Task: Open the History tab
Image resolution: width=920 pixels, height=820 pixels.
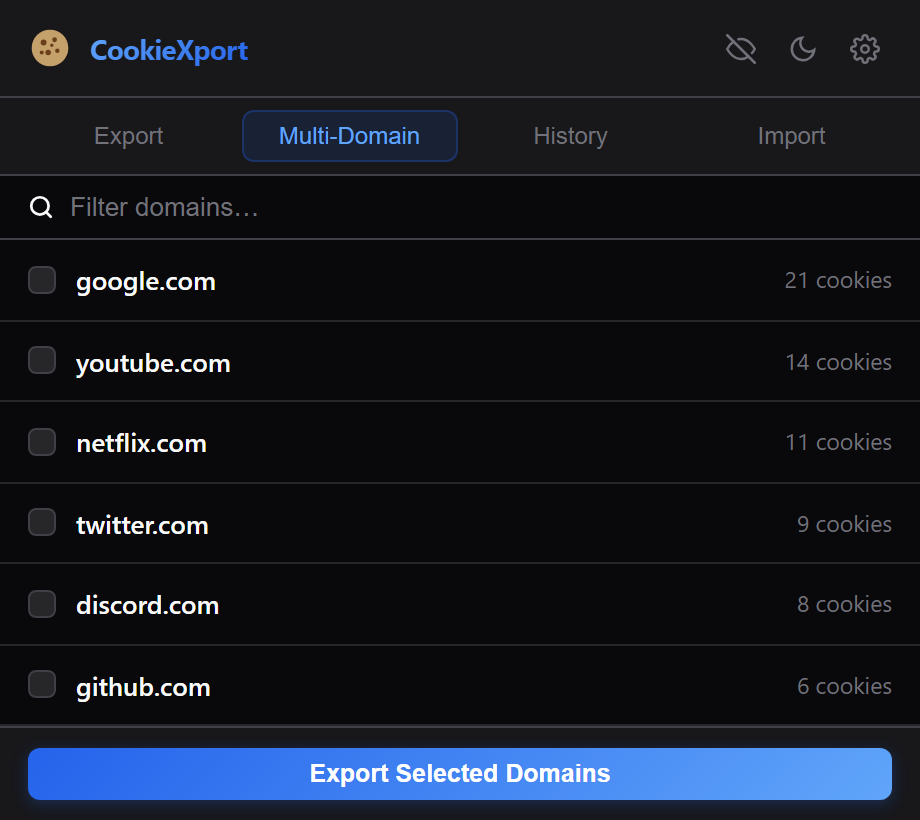Action: point(570,136)
